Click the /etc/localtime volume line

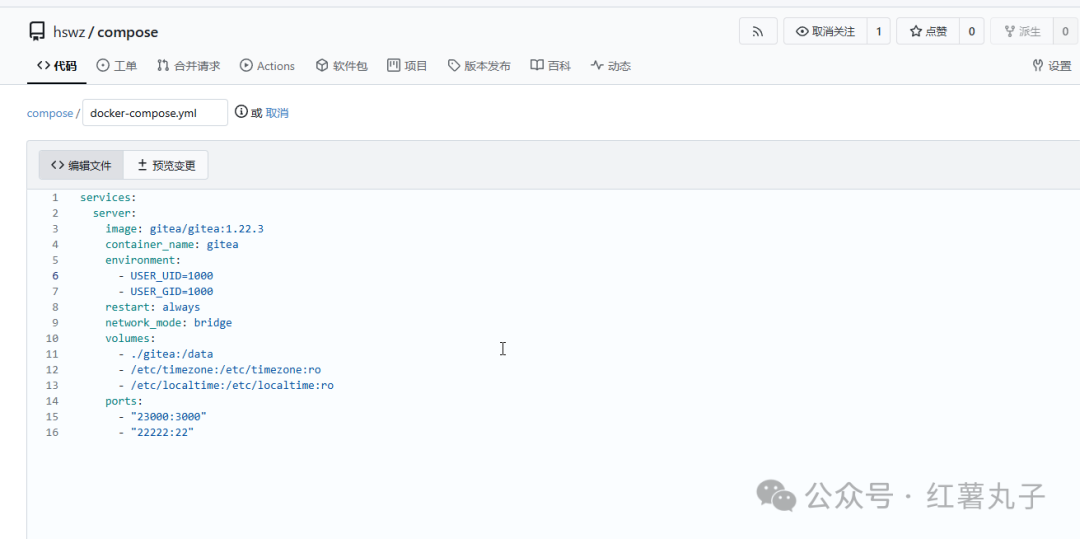pyautogui.click(x=226, y=385)
